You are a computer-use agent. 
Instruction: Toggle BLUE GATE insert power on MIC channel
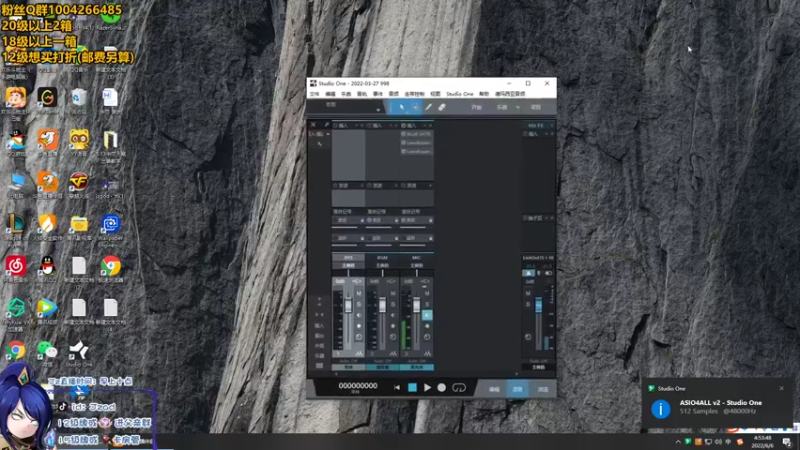click(404, 134)
